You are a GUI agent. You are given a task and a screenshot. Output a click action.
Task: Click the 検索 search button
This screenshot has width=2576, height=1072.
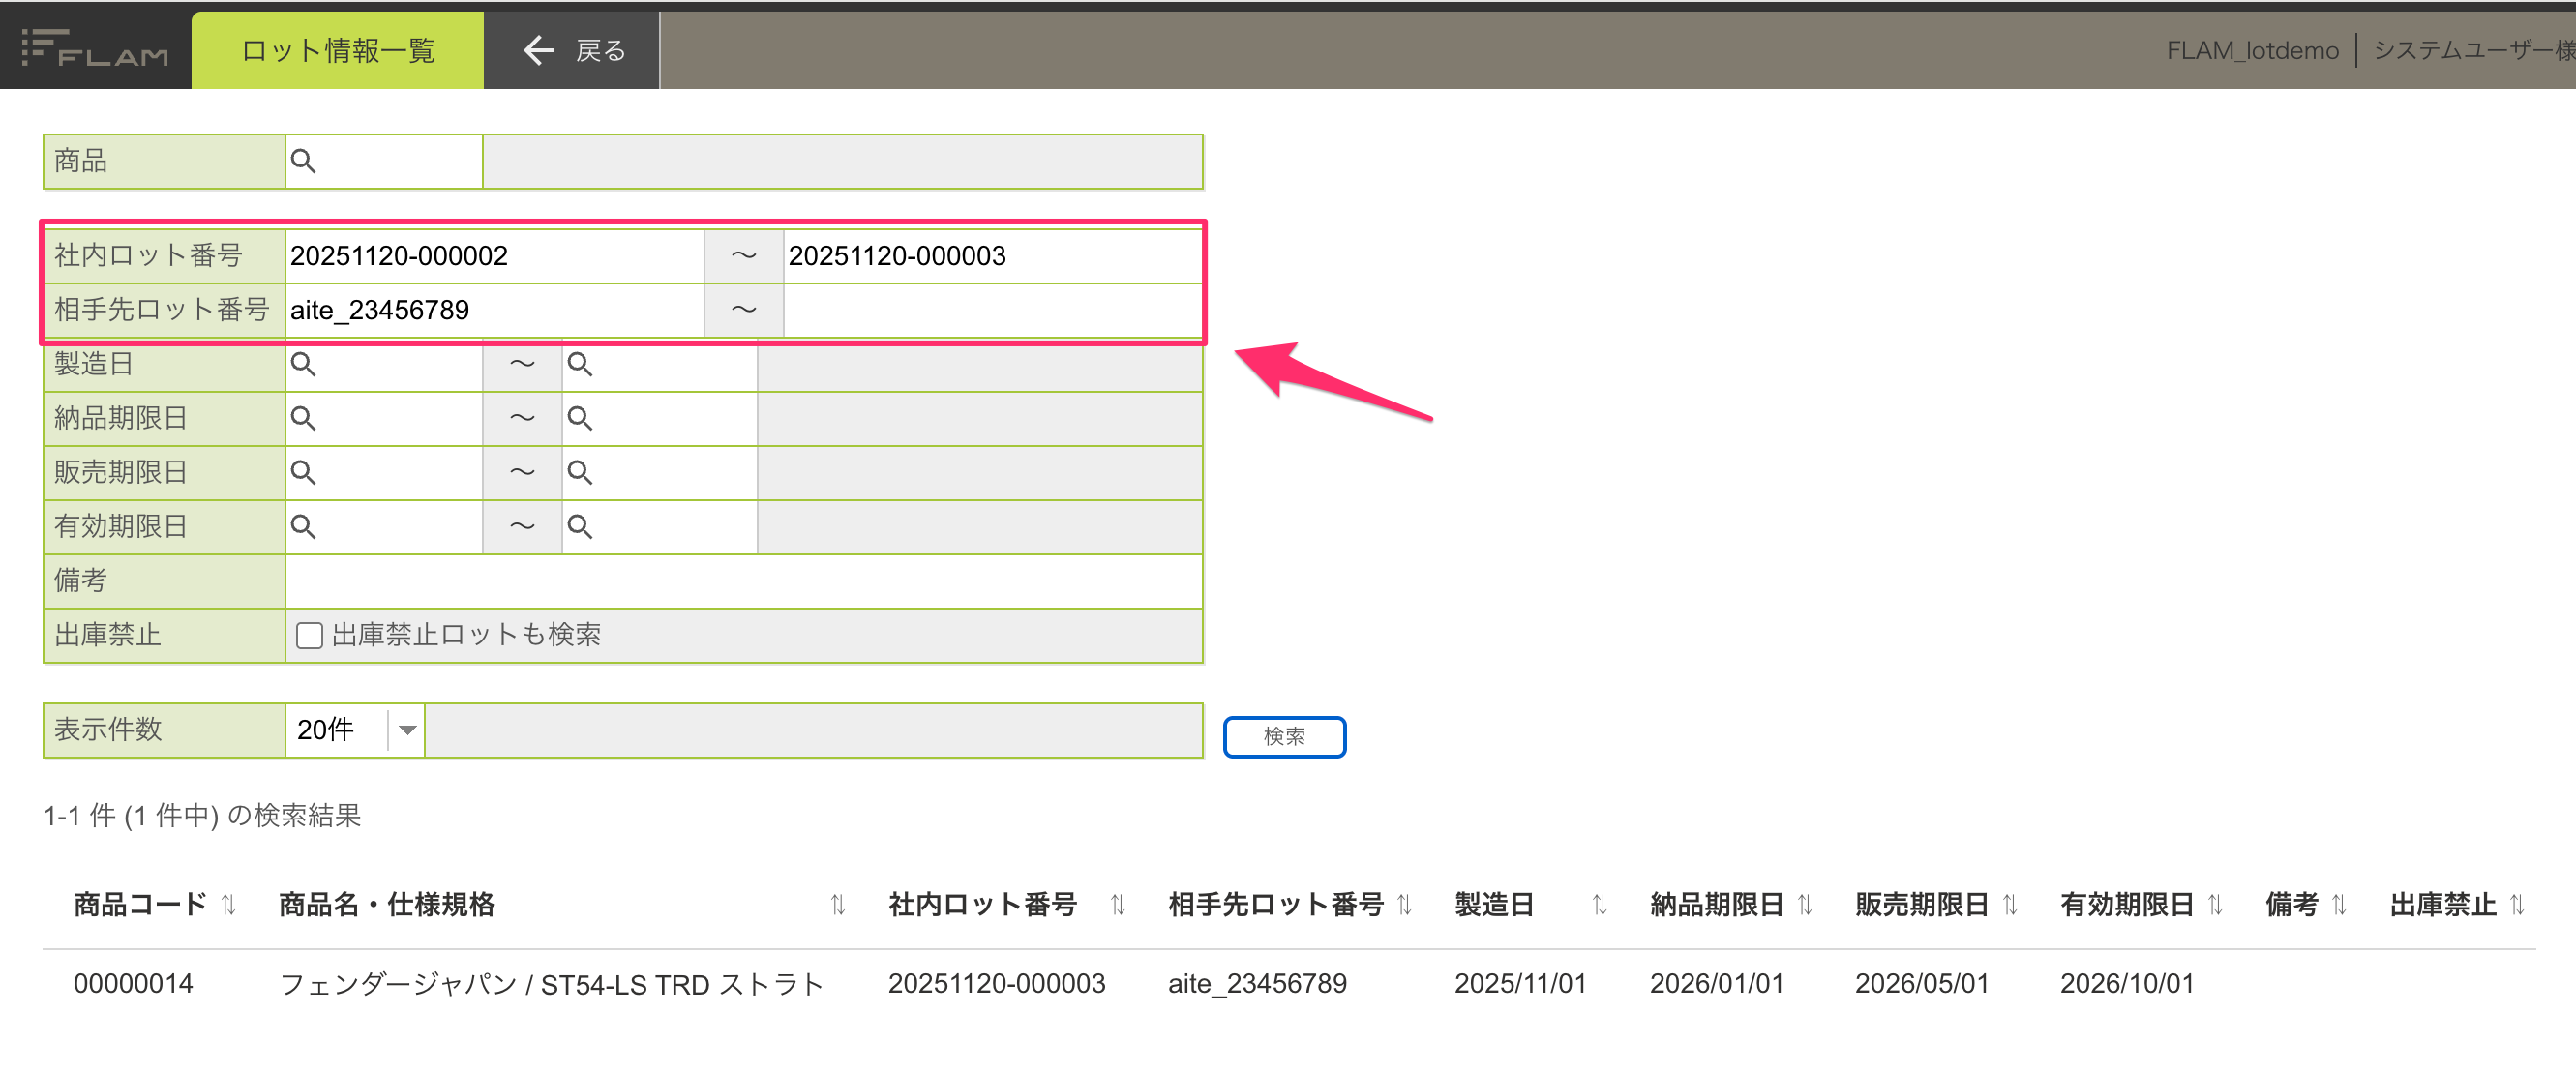coord(1284,737)
